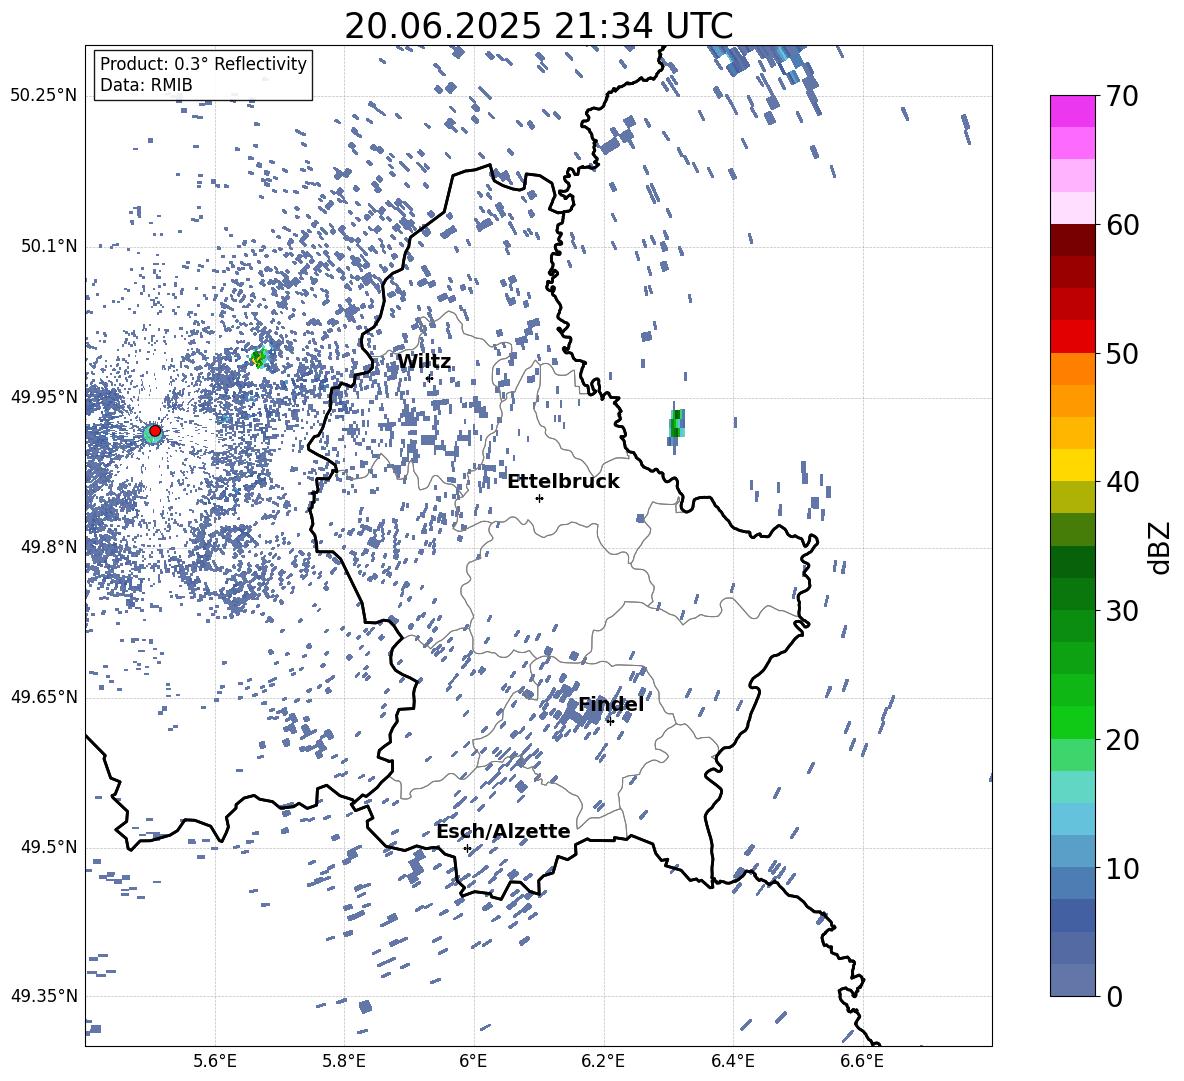Screen dimensions: 1184x1081
Task: Click the colorbar label 10
Action: pos(1122,868)
